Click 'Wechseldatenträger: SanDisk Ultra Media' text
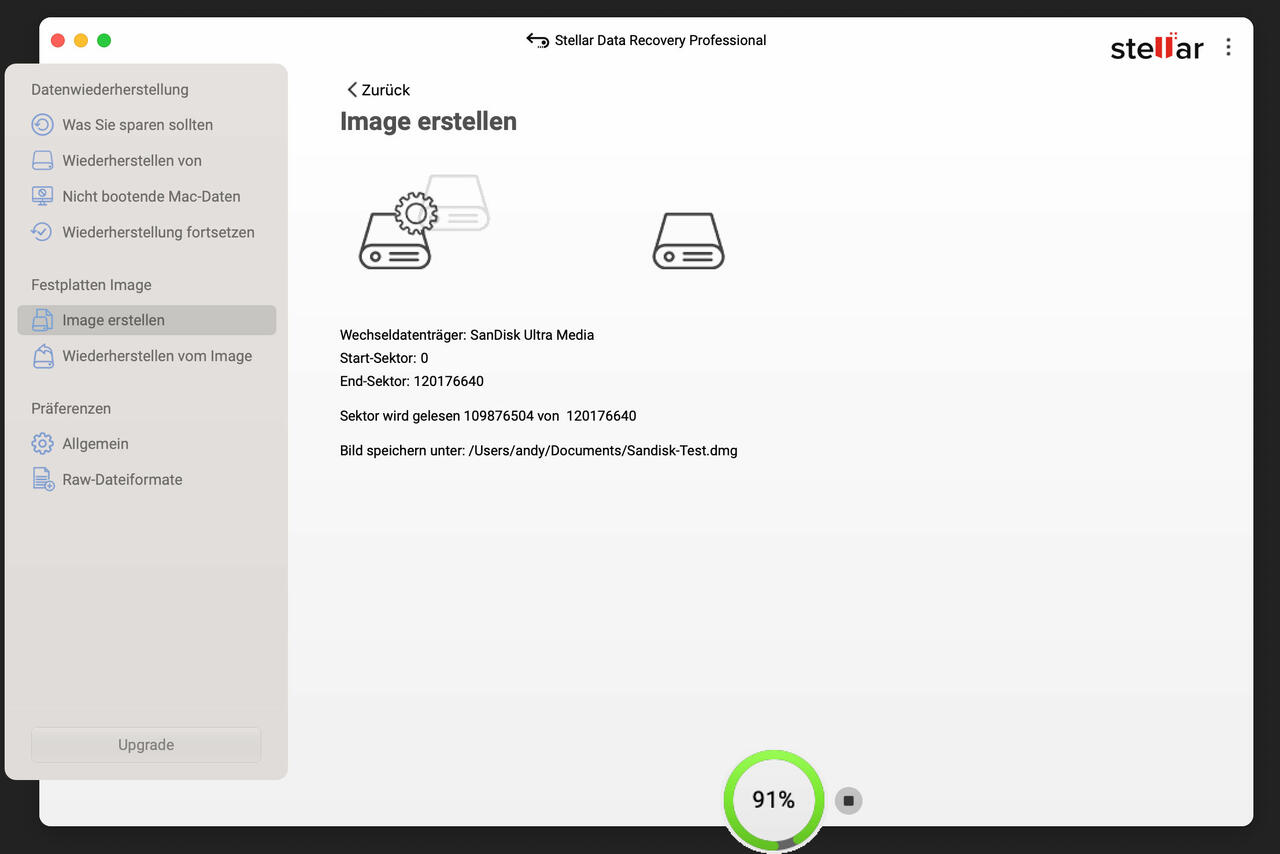 coord(467,335)
